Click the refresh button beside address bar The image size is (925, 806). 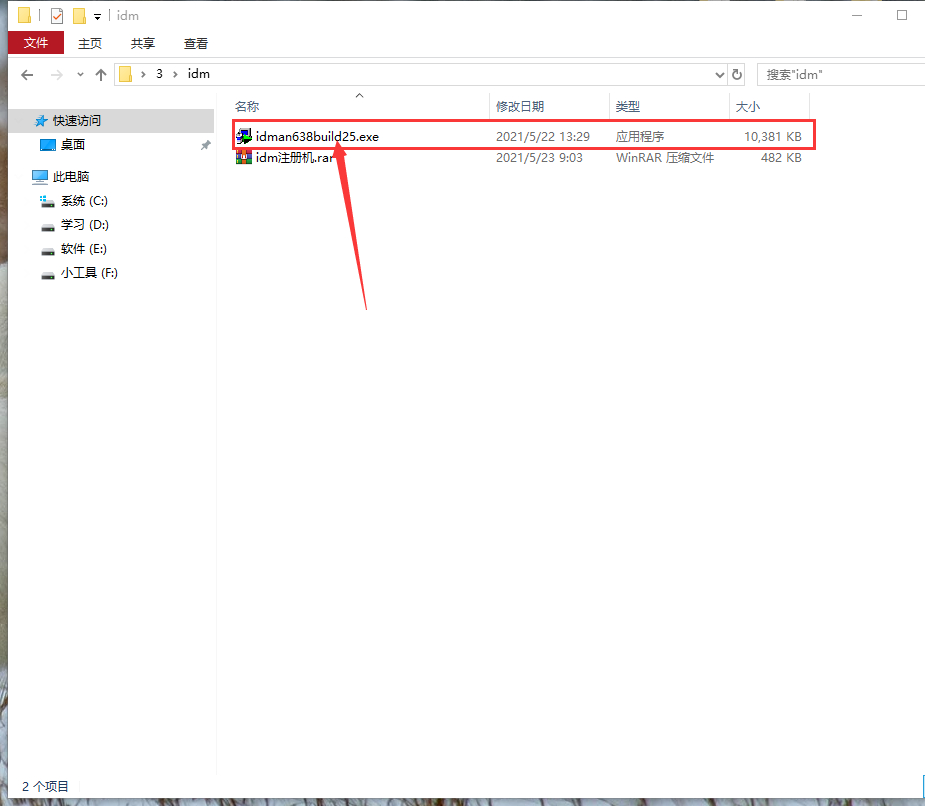click(737, 75)
